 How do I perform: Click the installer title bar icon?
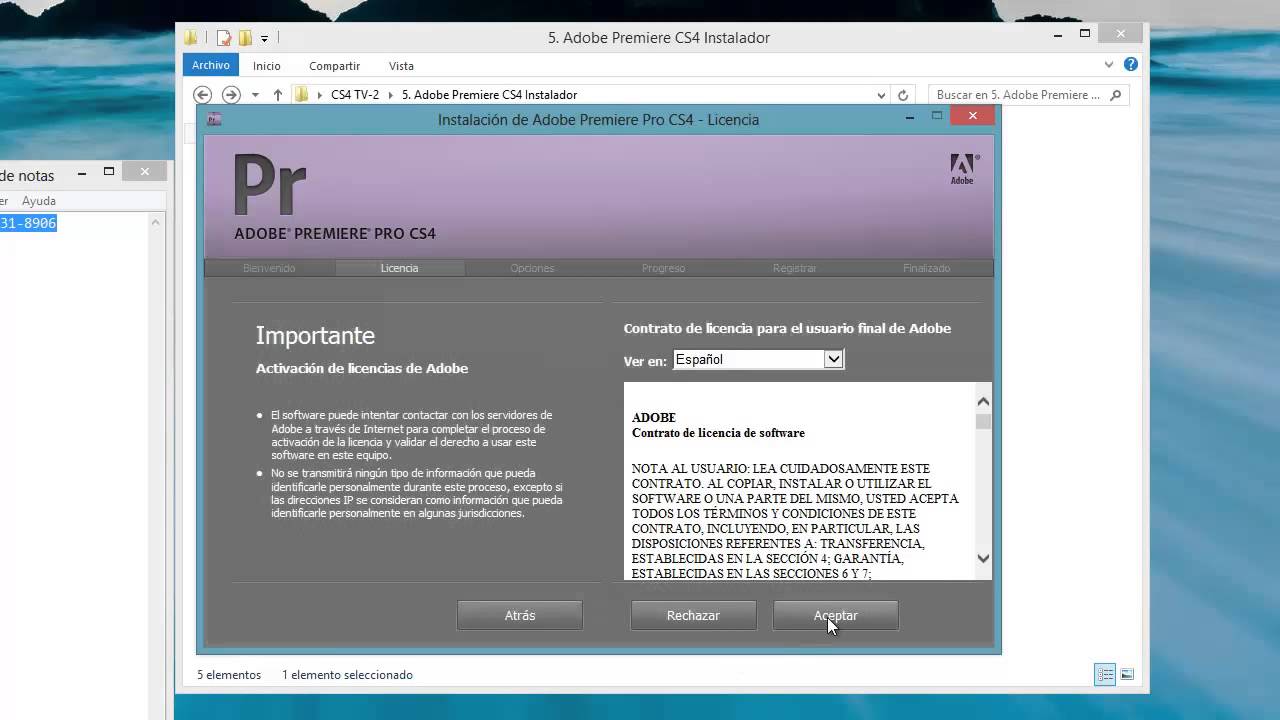click(214, 119)
